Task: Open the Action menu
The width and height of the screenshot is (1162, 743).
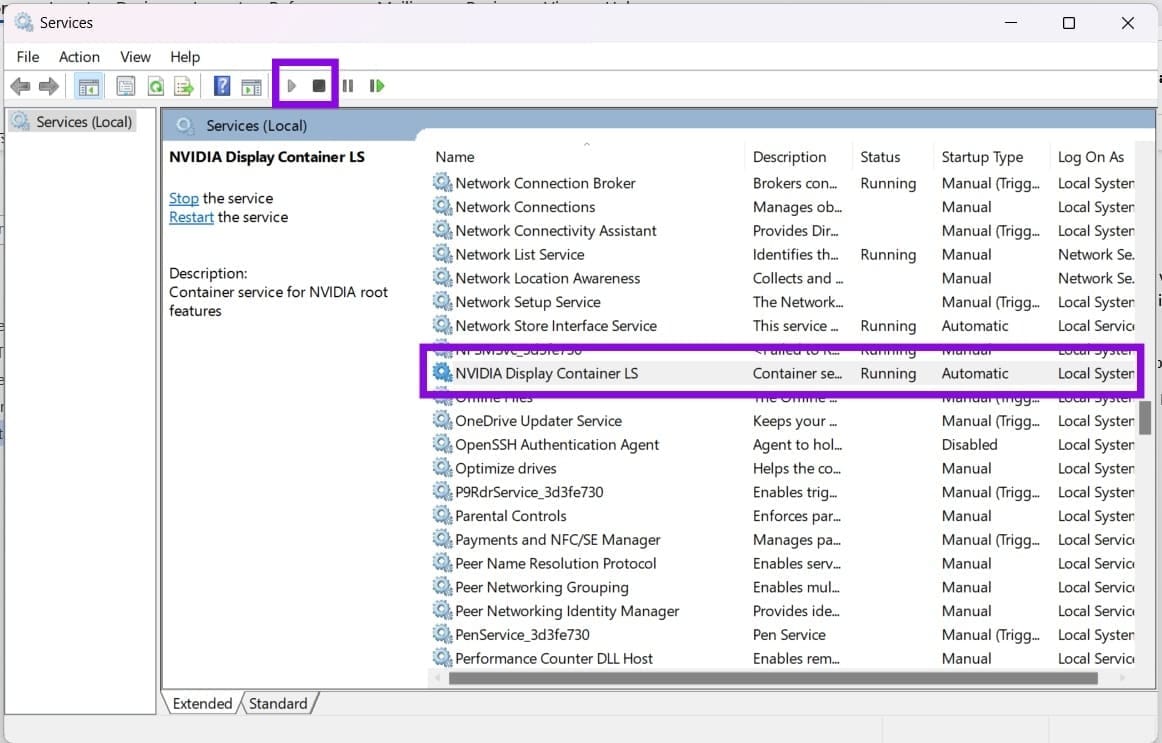Action: 79,57
